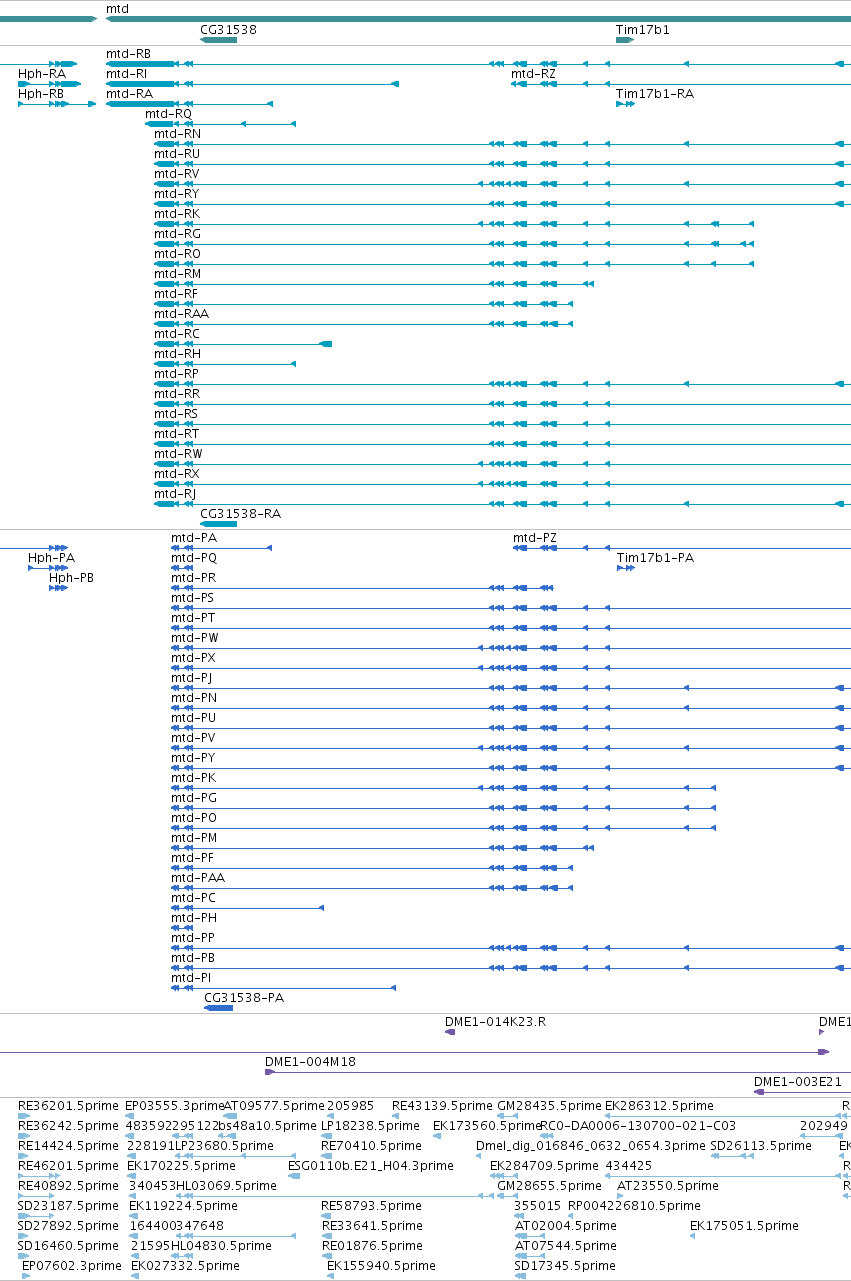Click the Tim17b1 gene label
Screen dimensions: 851x1281
tap(643, 30)
